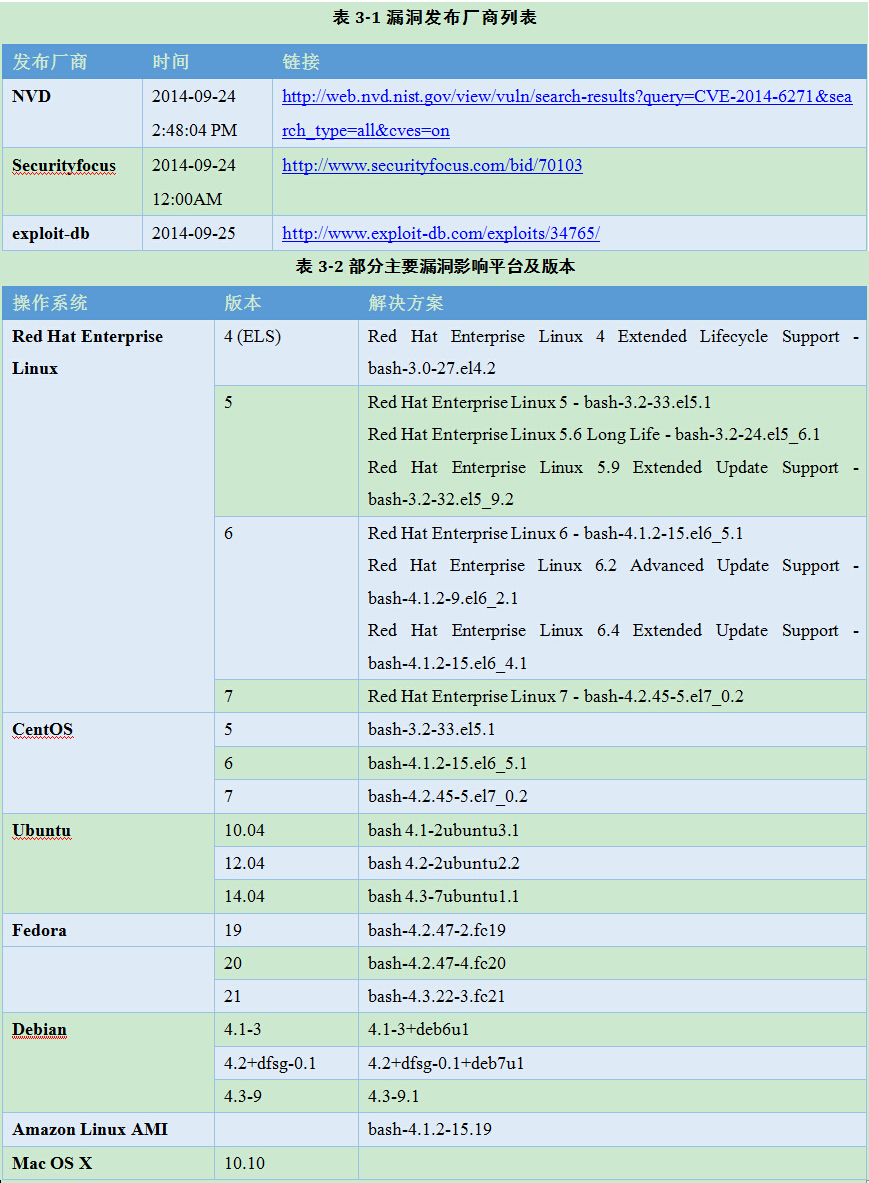Click the CentOS bash-4.2.45-5.el7_0.2 cell
Viewport: 869px width, 1183px height.
613,797
